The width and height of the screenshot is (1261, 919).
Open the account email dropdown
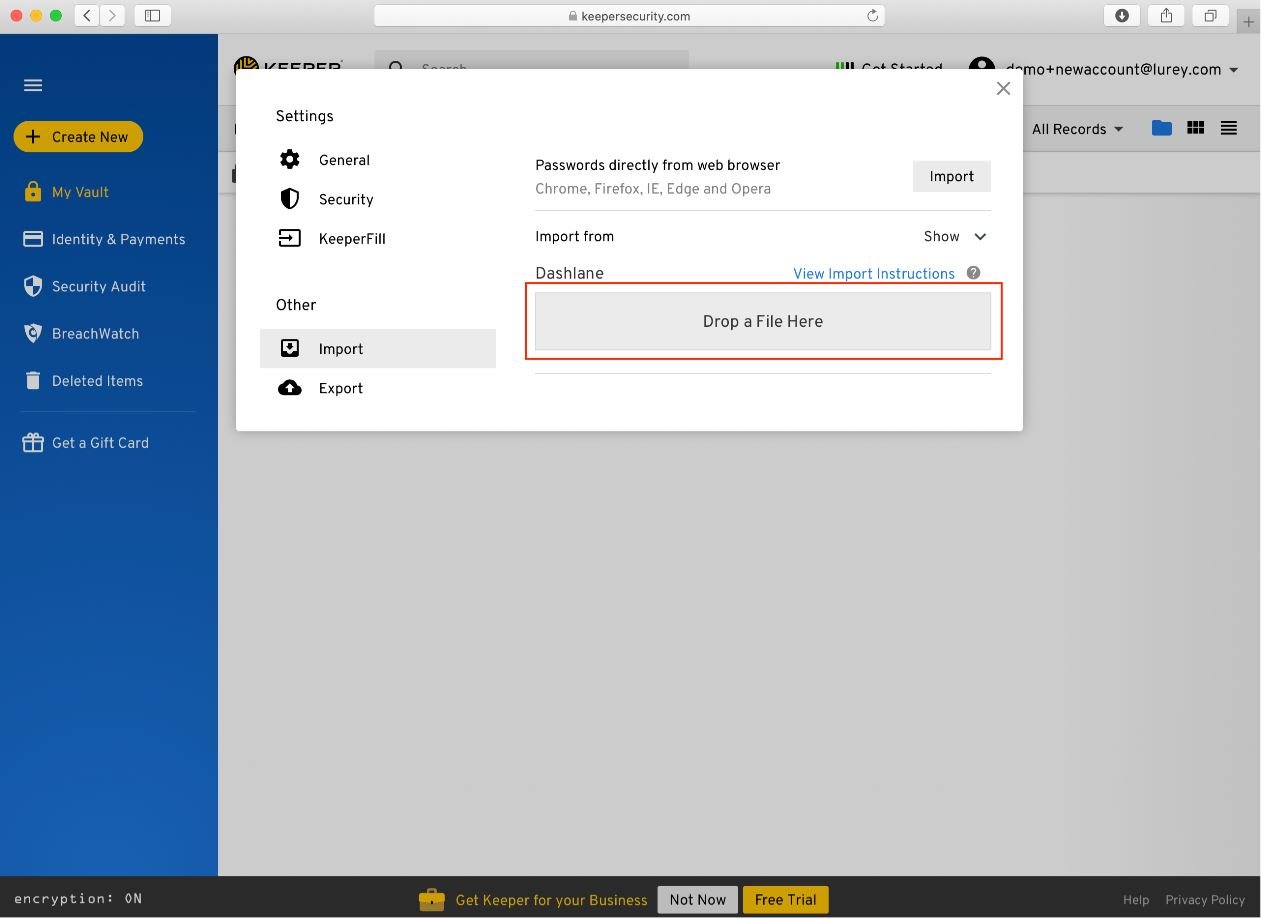(x=1122, y=69)
